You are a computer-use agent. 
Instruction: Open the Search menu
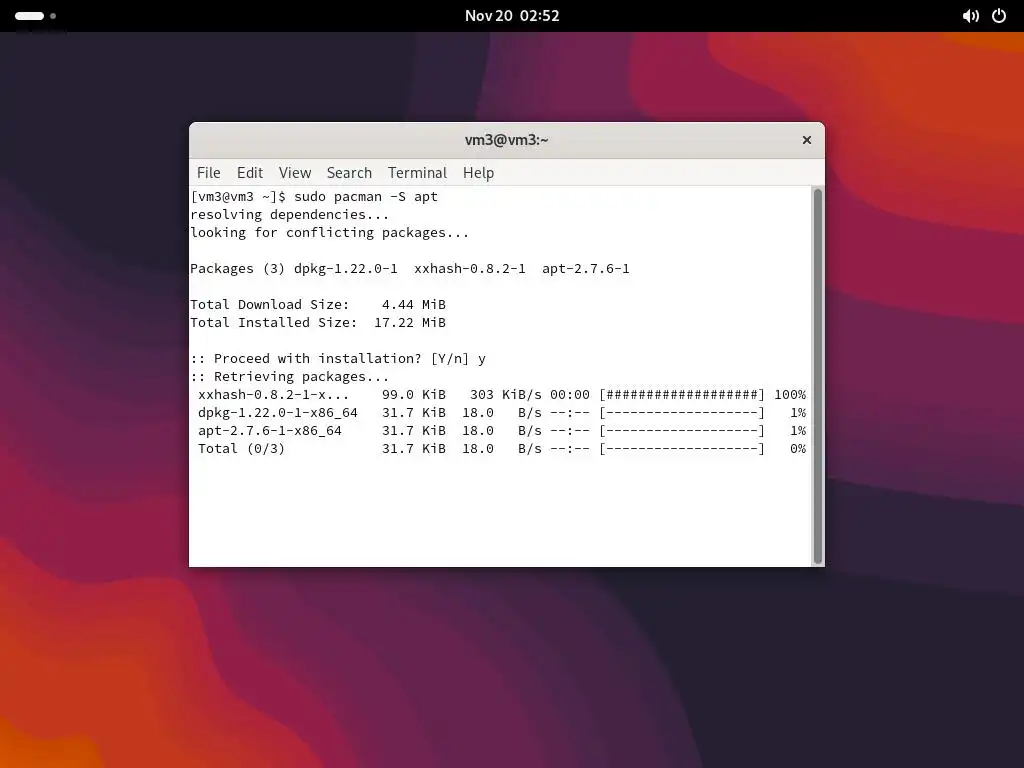pos(349,172)
